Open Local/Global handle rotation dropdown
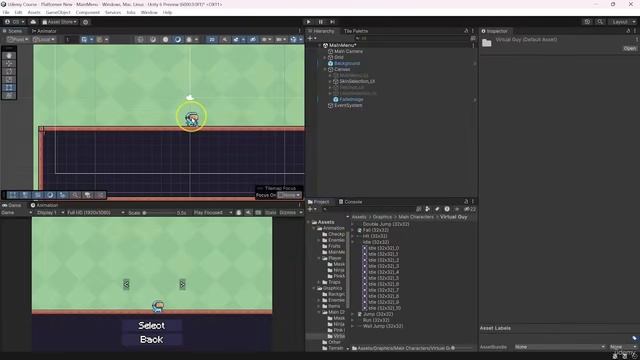Viewport: 640px width, 360px height. 44,40
